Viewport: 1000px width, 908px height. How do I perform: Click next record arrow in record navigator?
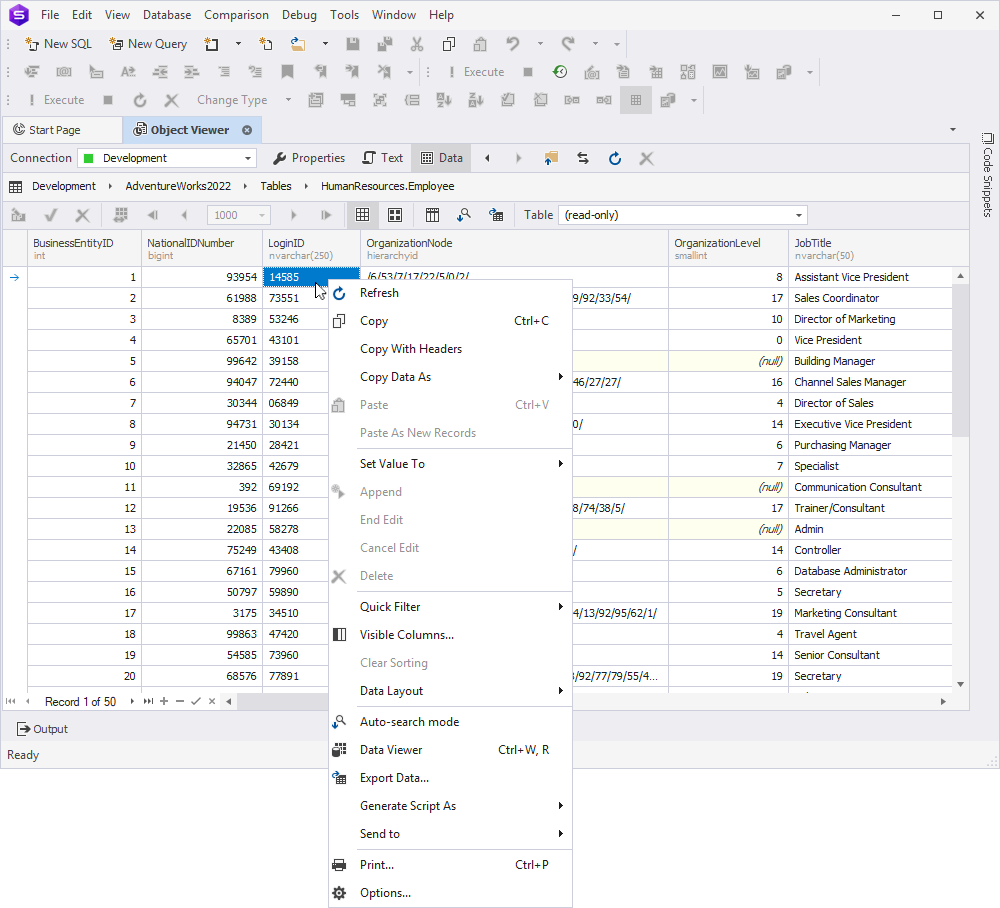click(x=132, y=701)
